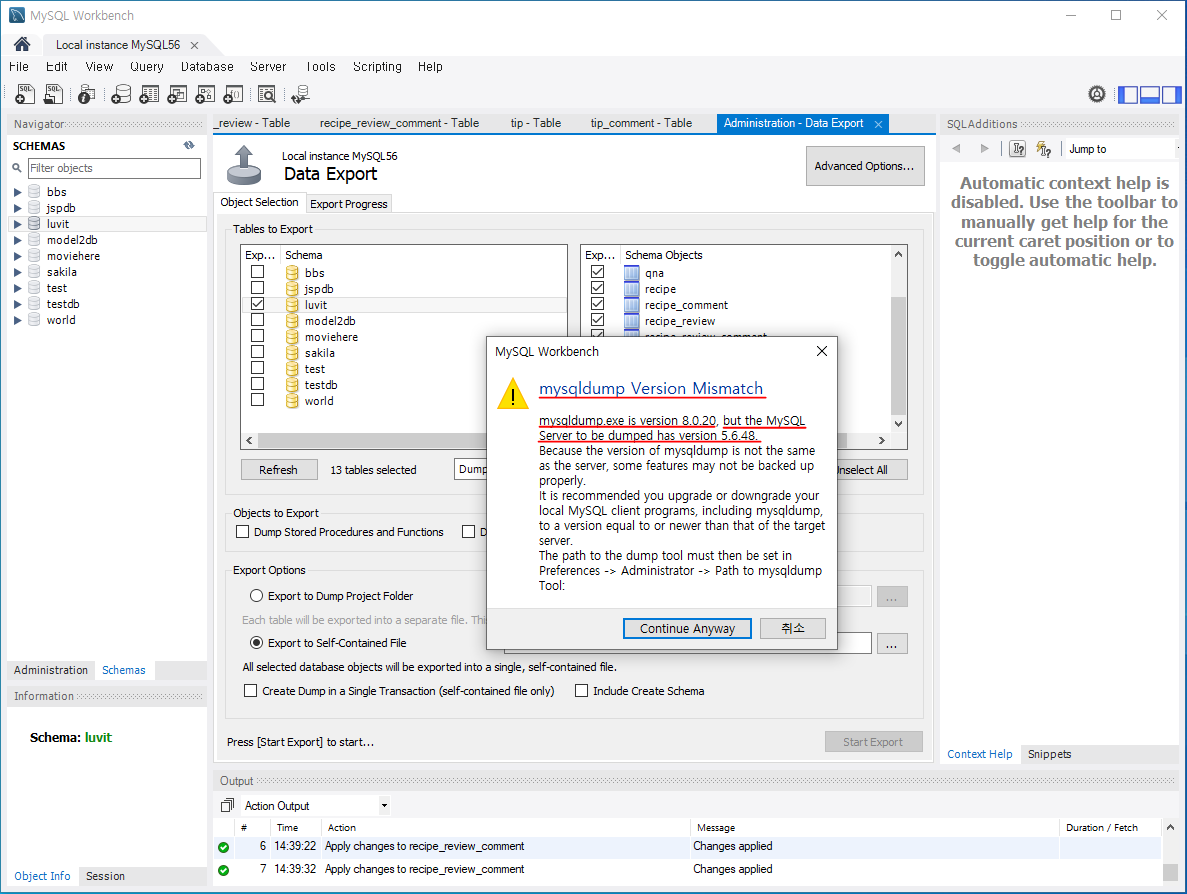Toggle the right sidebar panel icon

click(x=1171, y=95)
